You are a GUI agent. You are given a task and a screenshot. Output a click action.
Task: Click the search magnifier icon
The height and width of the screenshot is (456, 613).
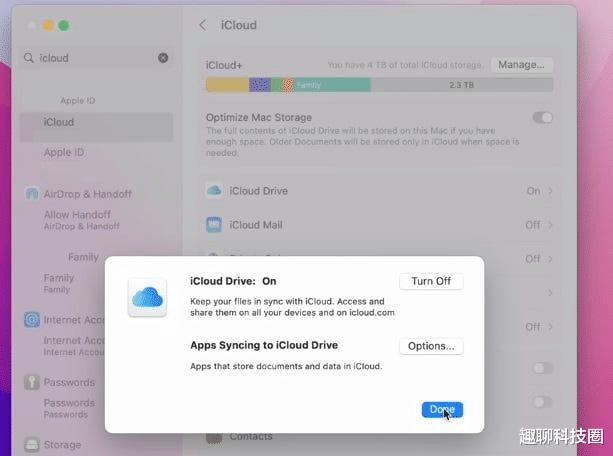pyautogui.click(x=29, y=58)
